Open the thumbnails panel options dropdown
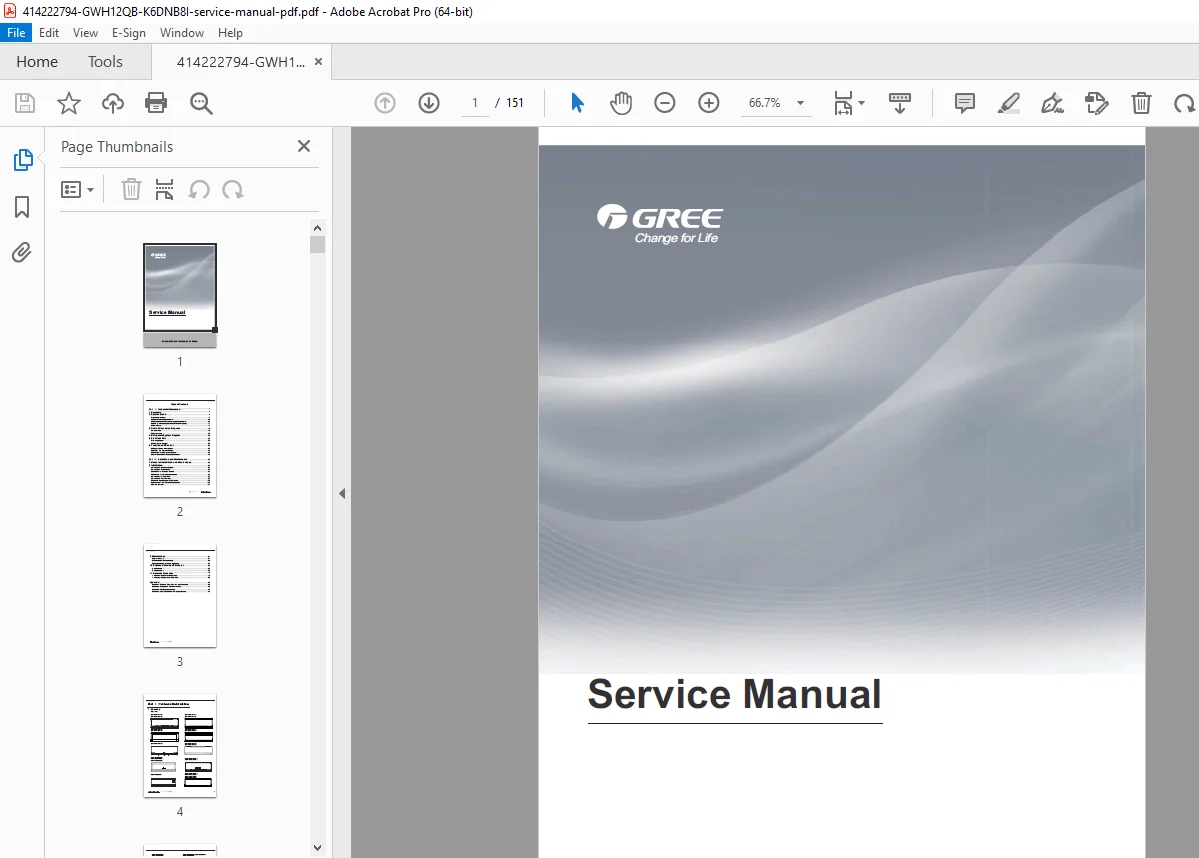The width and height of the screenshot is (1199, 858). point(77,189)
